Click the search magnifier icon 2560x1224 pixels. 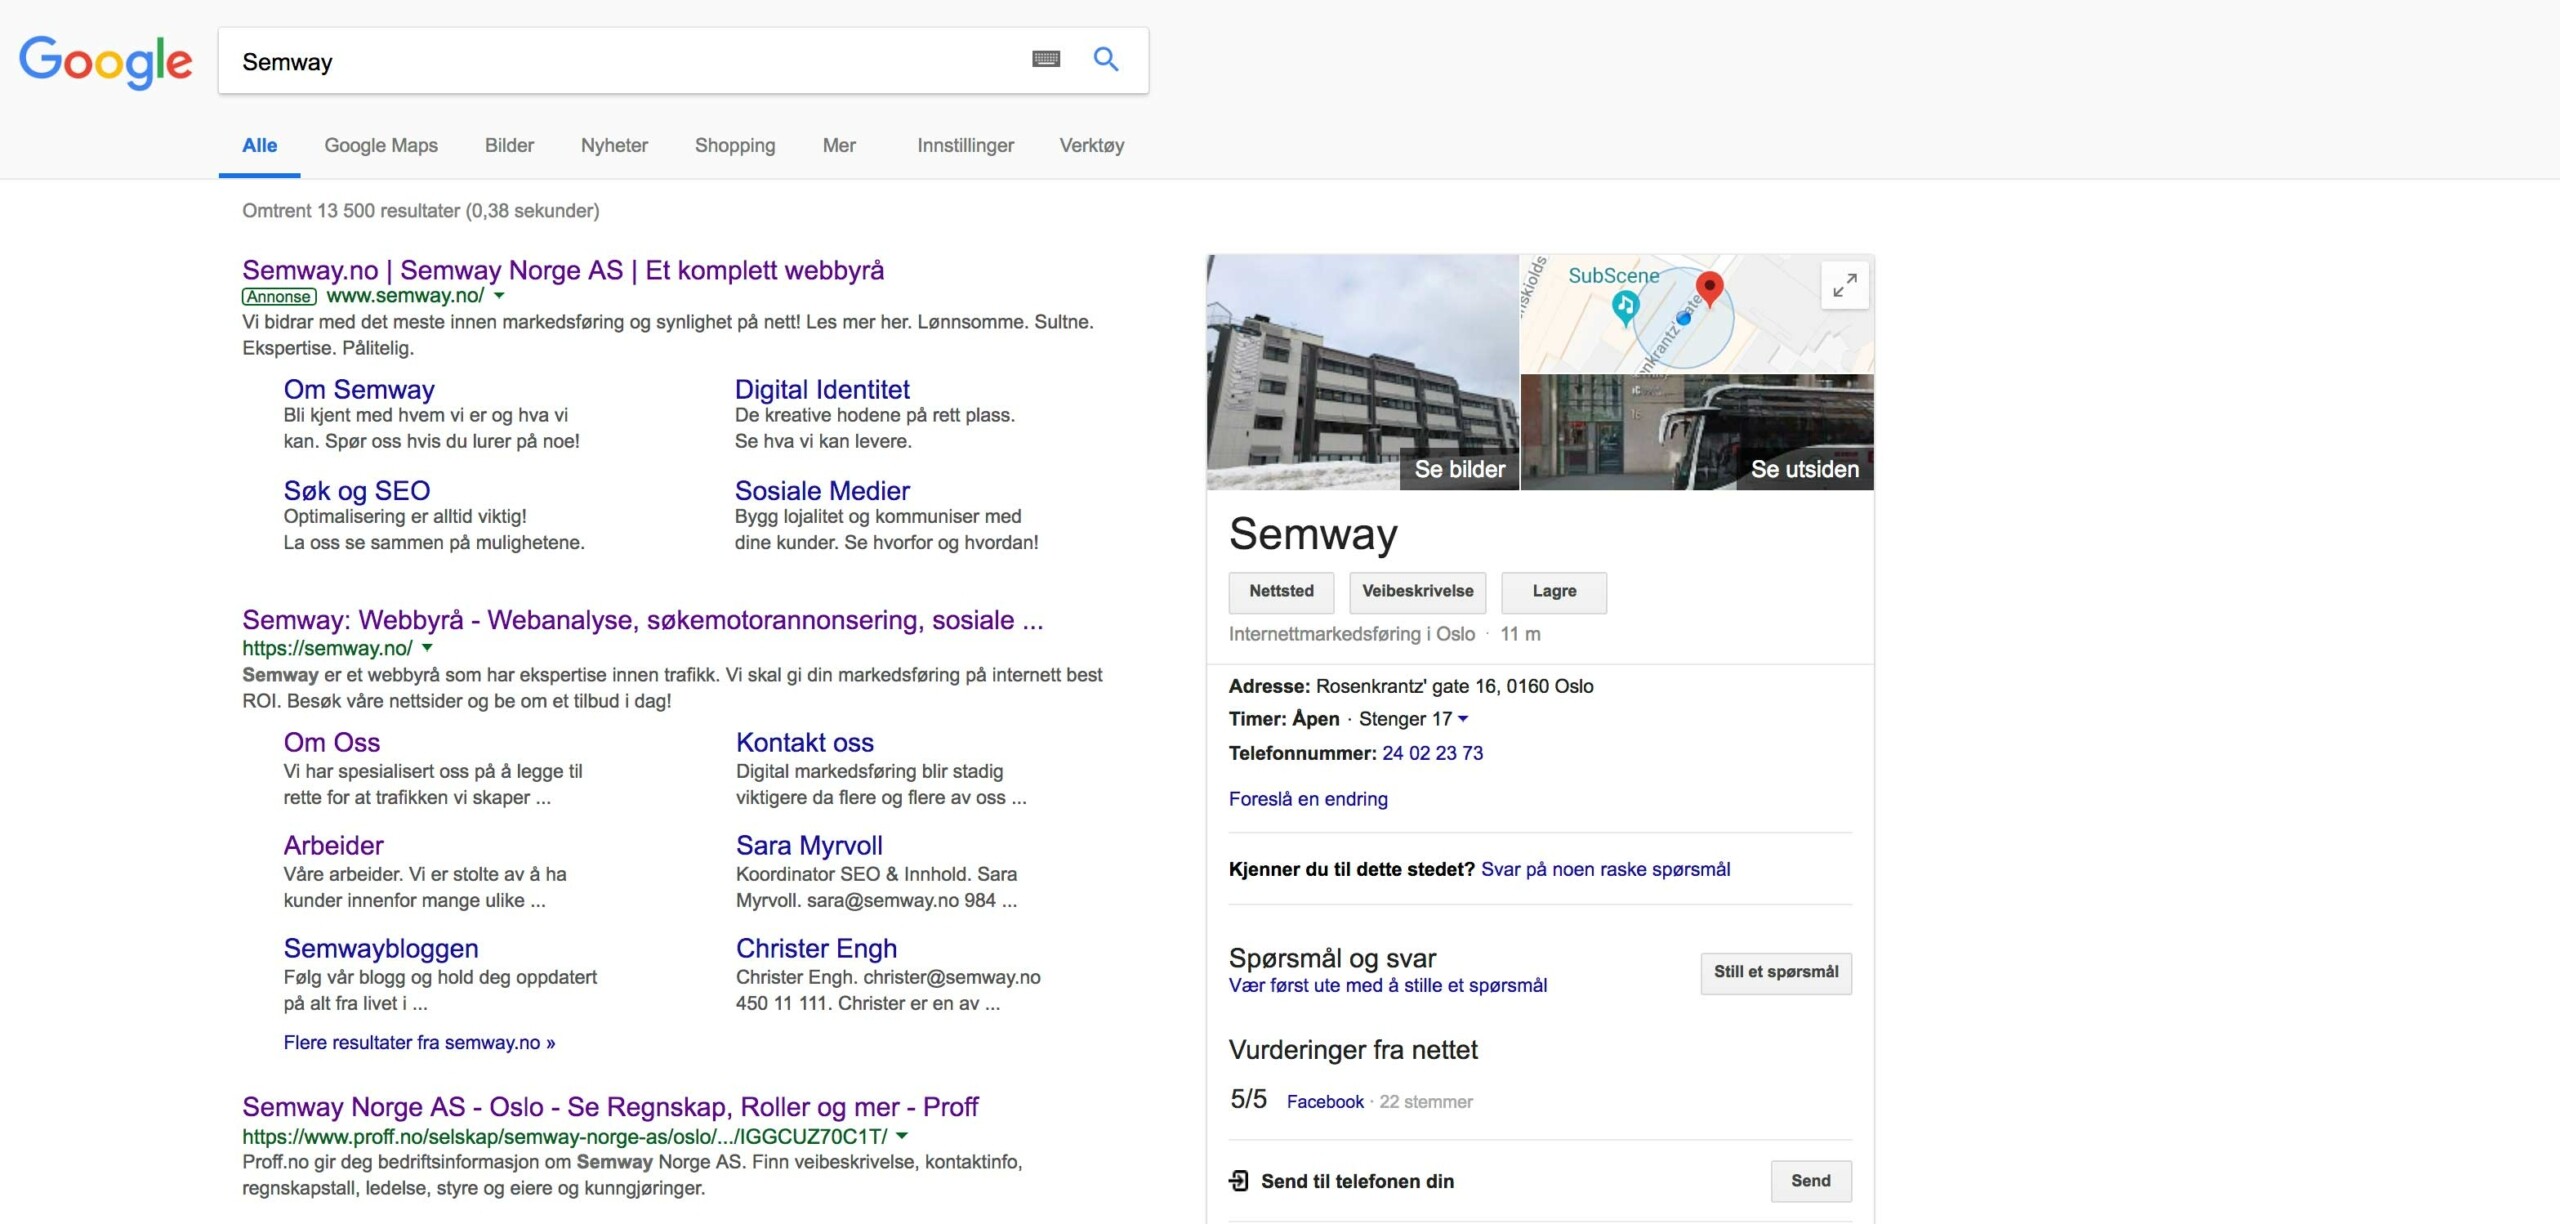(1106, 59)
